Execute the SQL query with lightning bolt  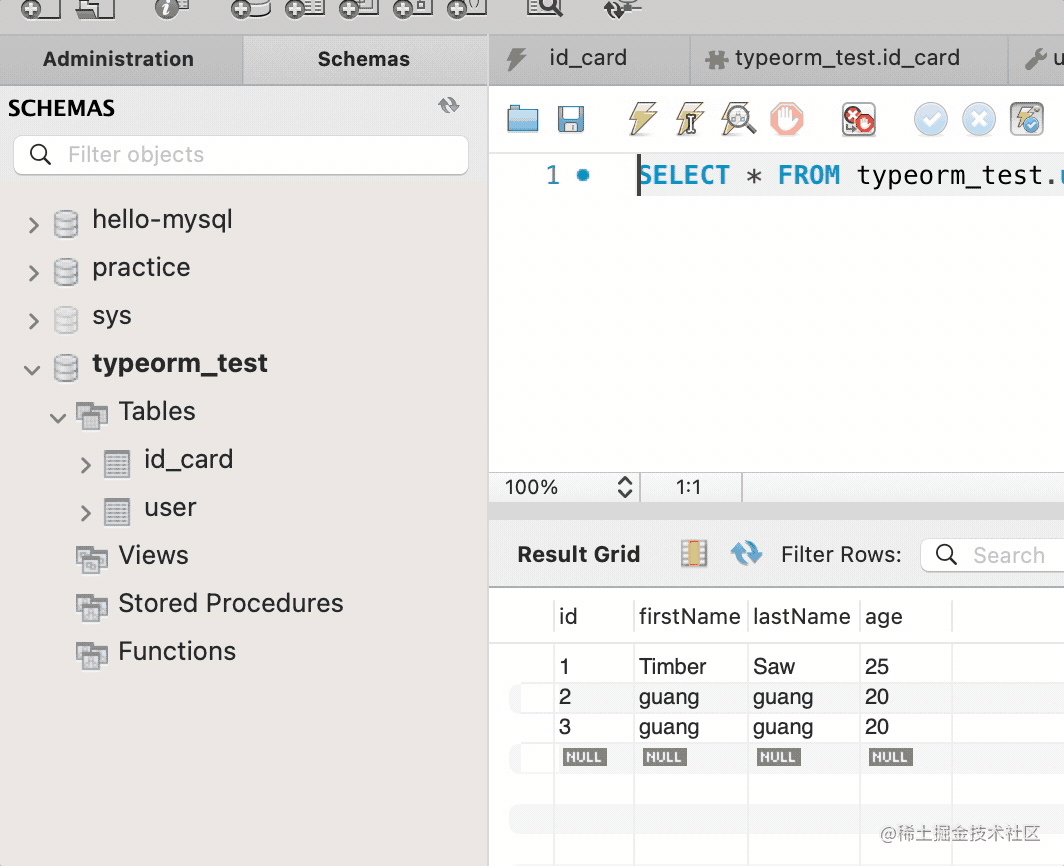(642, 120)
